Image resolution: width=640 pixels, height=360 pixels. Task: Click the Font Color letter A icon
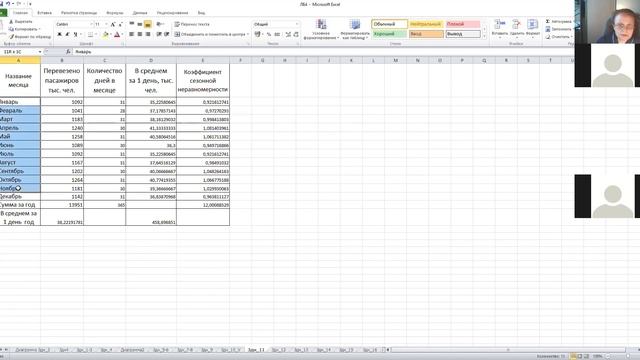[x=117, y=35]
